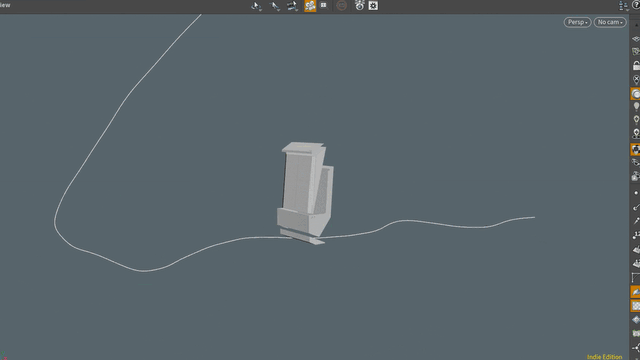Open the No cam camera dropdown
640x360 pixels.
pyautogui.click(x=610, y=22)
